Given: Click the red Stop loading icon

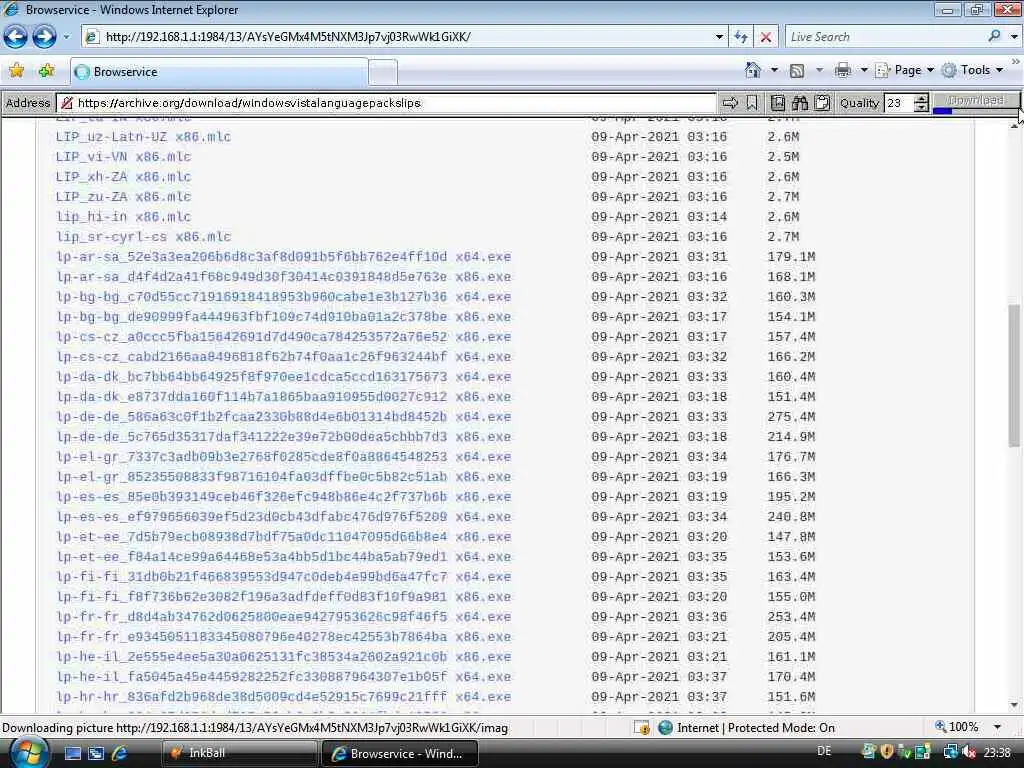Looking at the screenshot, I should (x=765, y=37).
